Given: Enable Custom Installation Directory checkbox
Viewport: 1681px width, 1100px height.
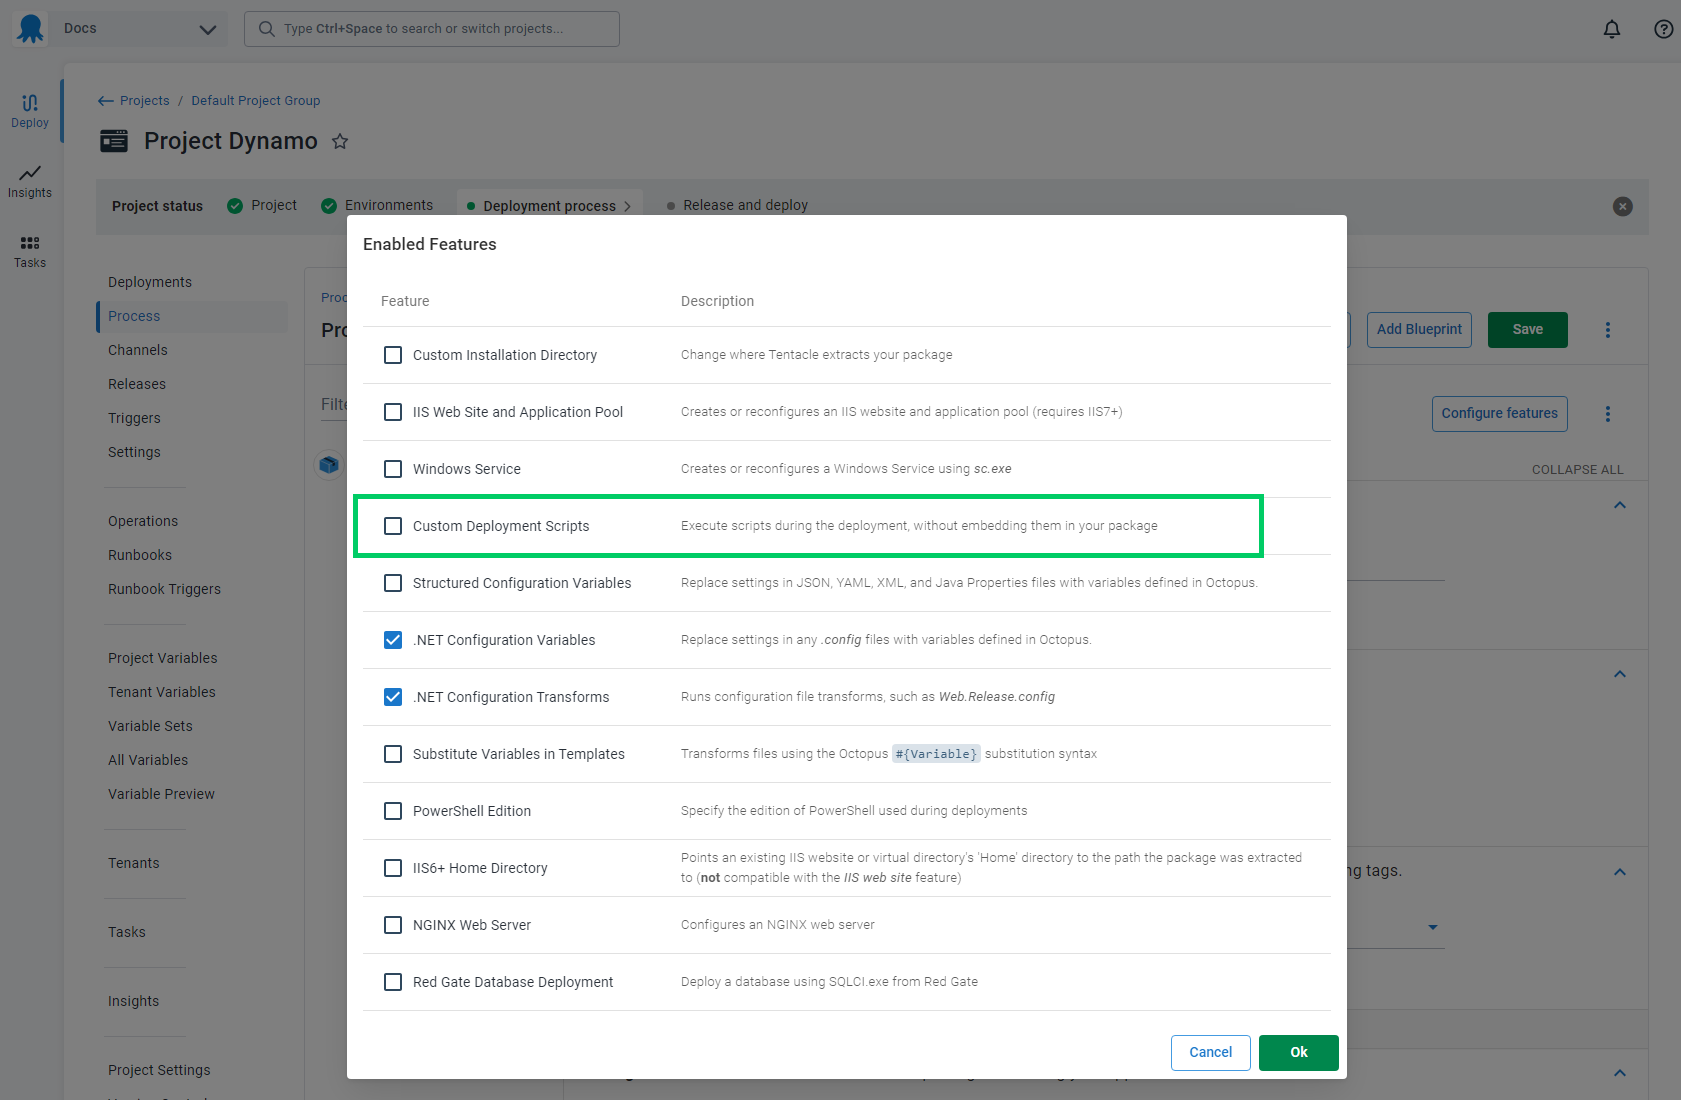Looking at the screenshot, I should click(x=393, y=355).
